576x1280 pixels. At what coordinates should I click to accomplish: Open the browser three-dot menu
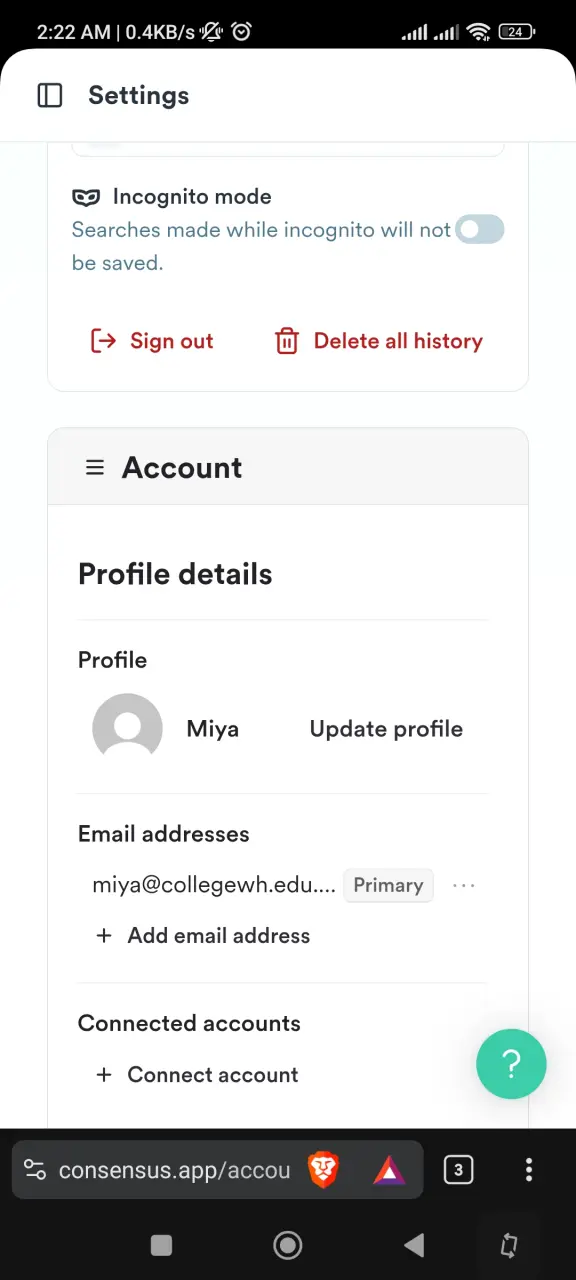pyautogui.click(x=529, y=1170)
